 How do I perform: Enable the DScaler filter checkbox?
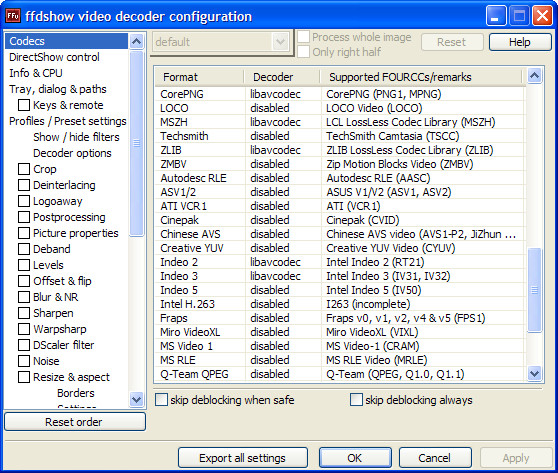click(24, 345)
